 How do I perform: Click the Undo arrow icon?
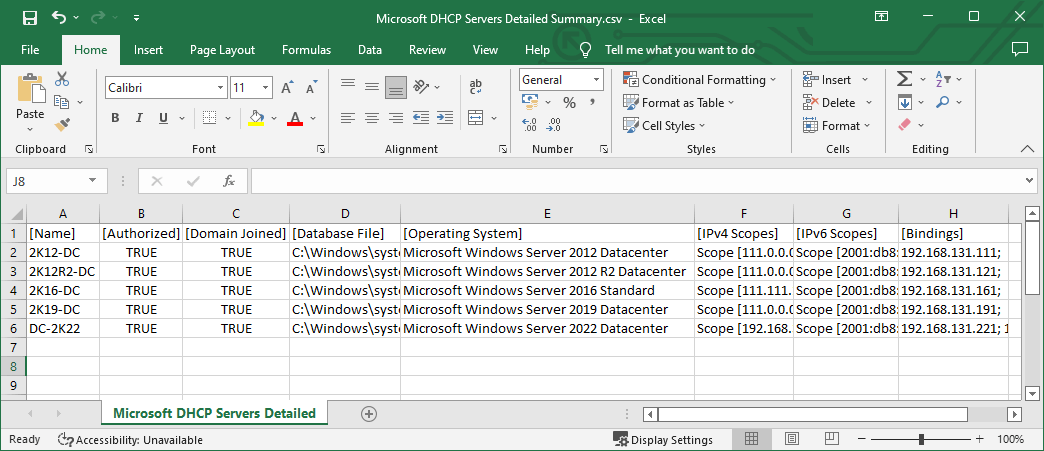click(x=59, y=17)
